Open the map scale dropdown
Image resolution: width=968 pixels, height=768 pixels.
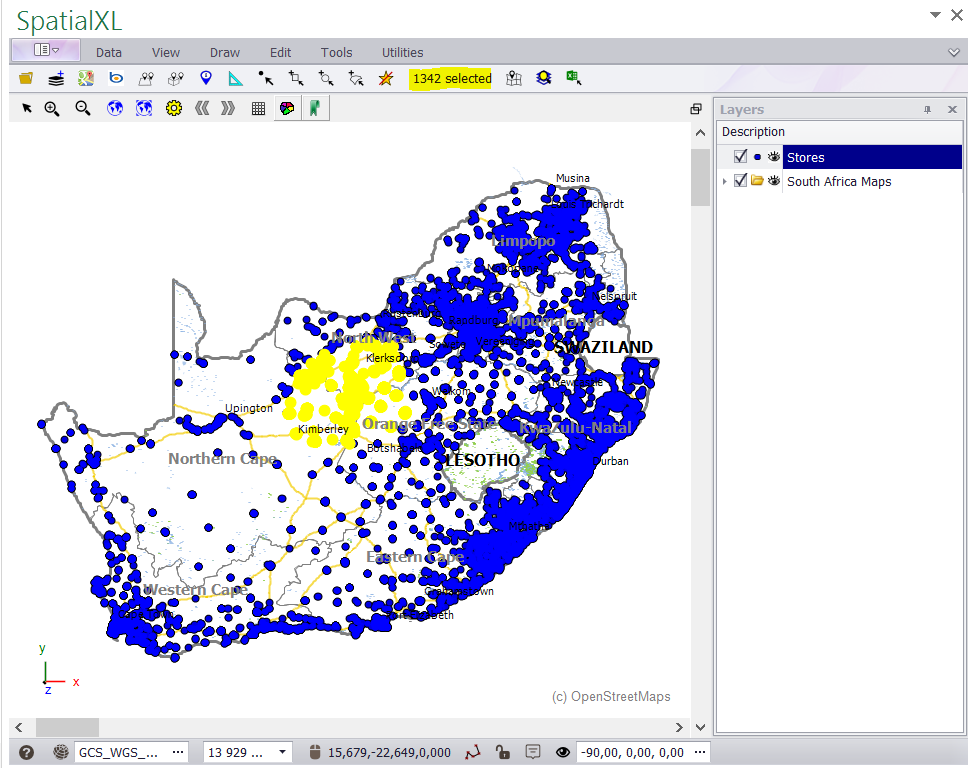tap(283, 752)
